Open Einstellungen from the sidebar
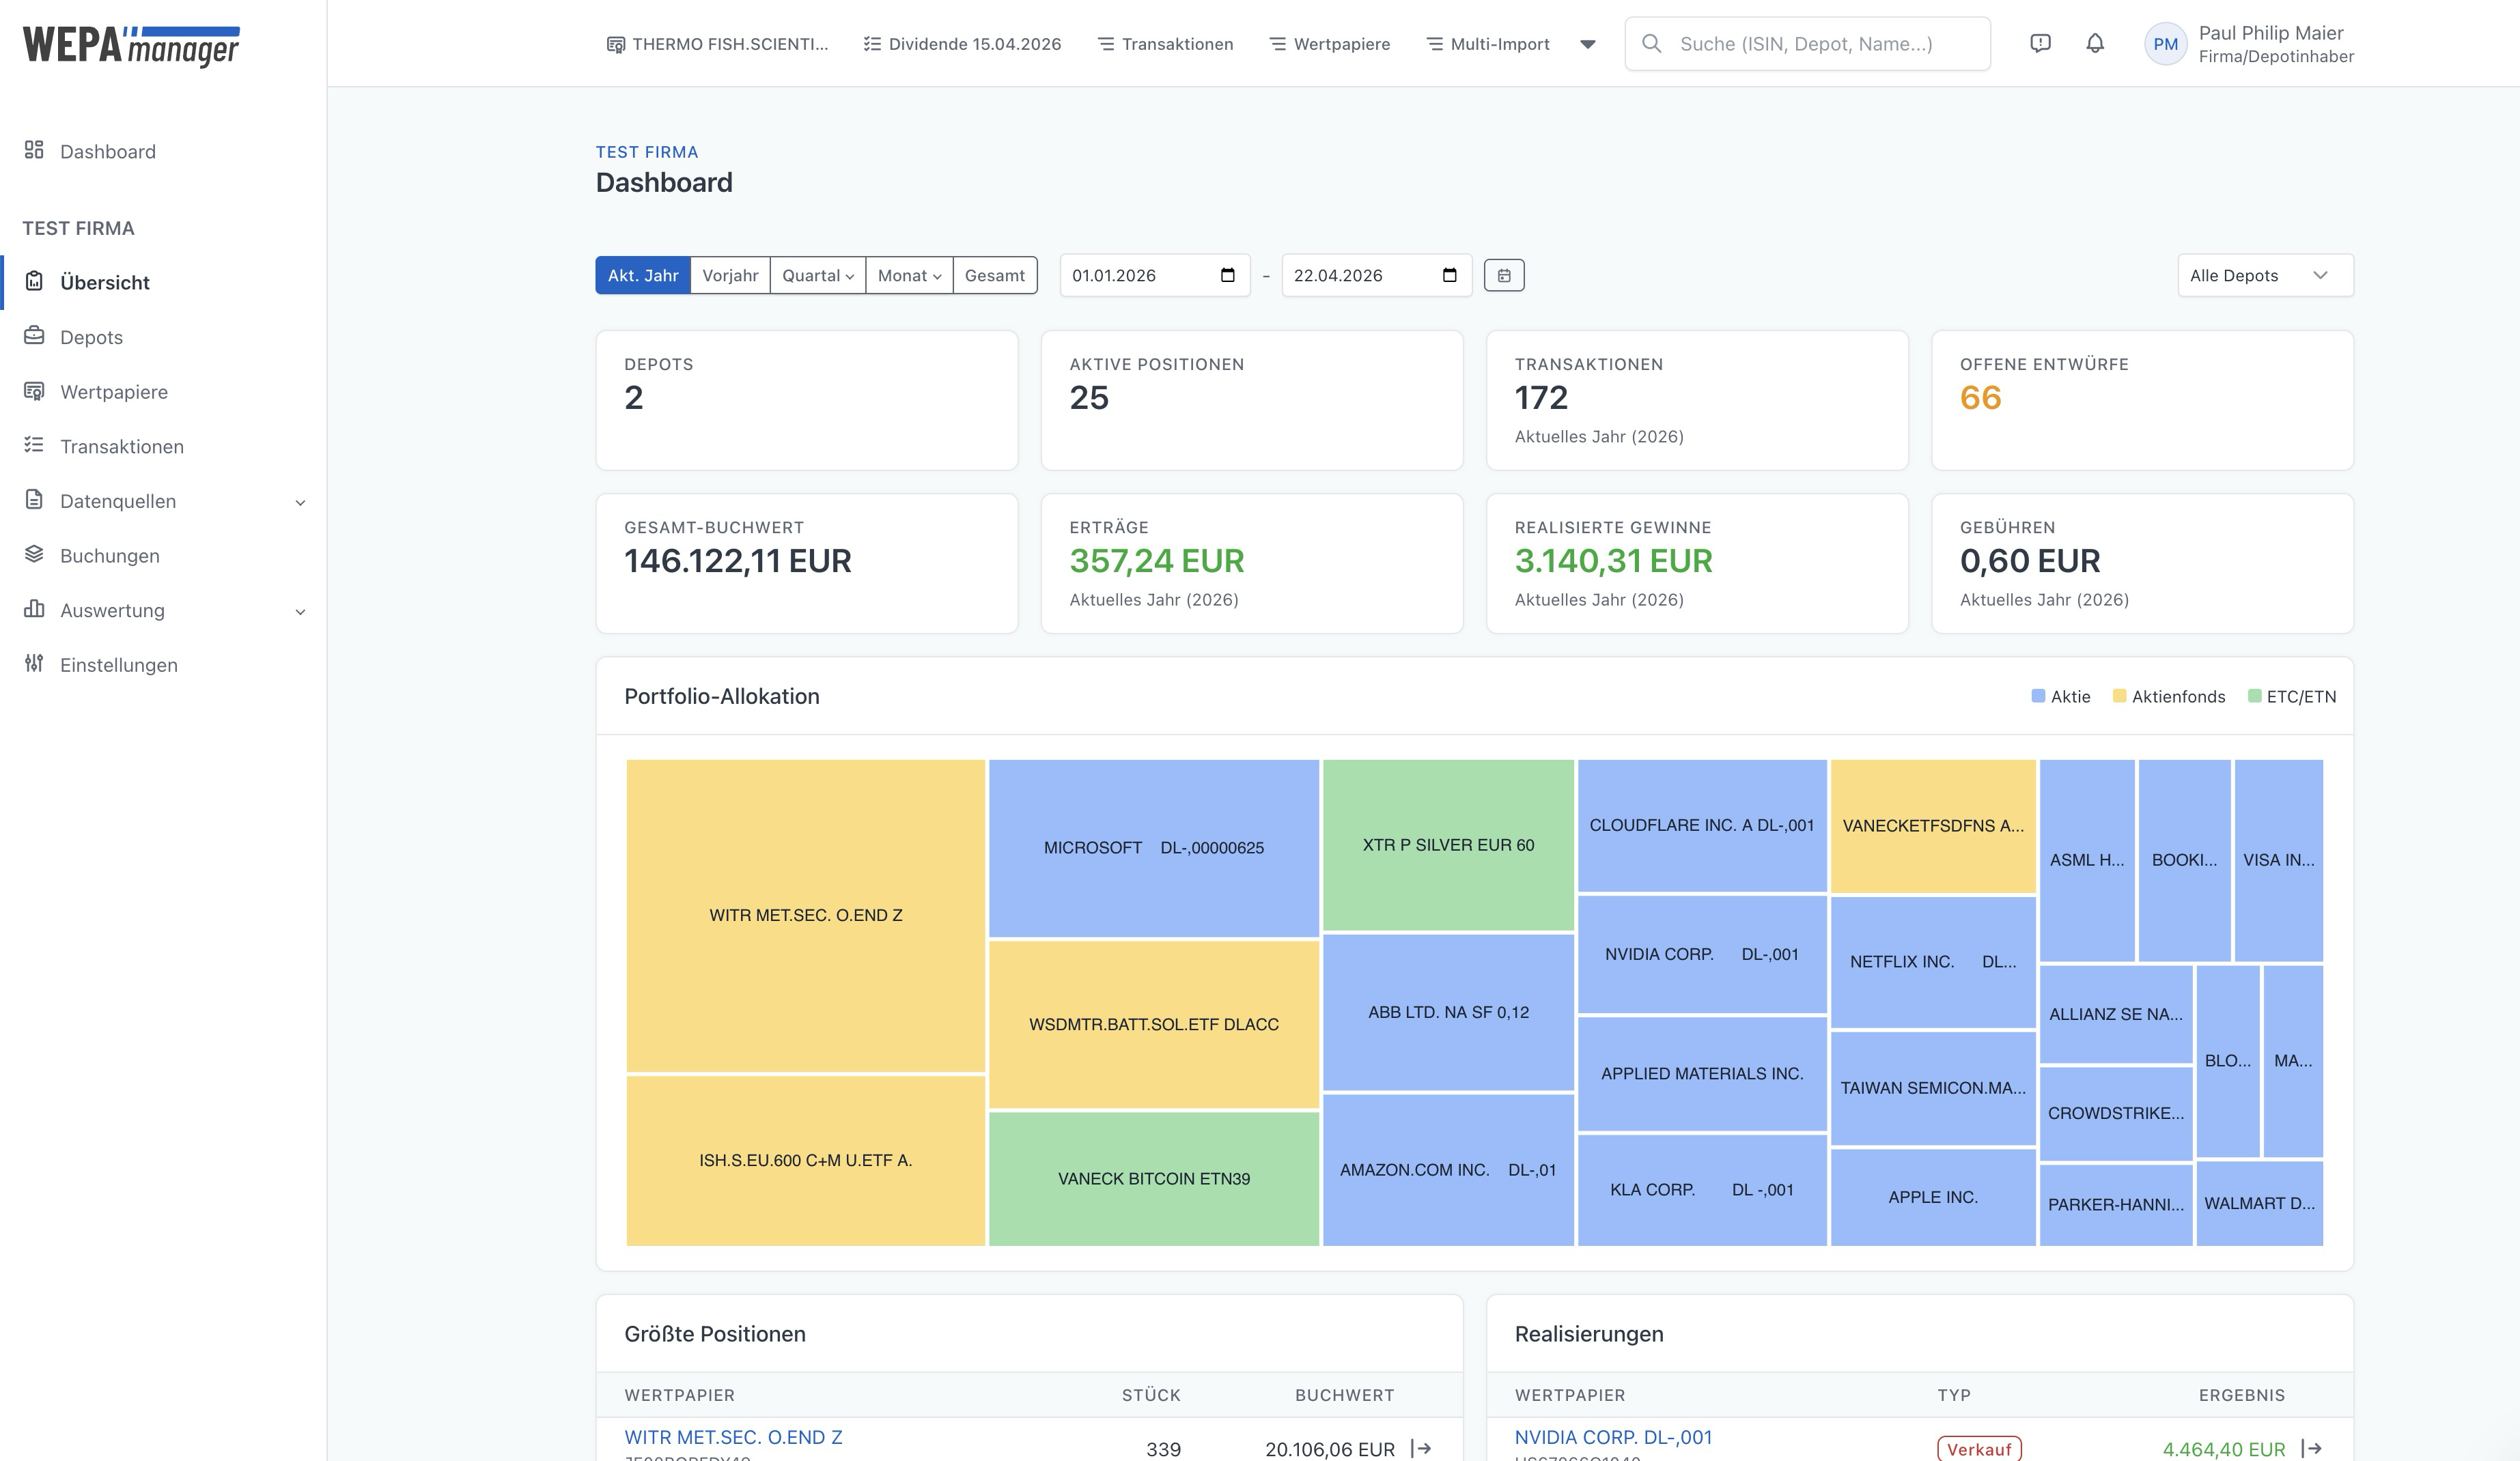The image size is (2520, 1461). click(x=118, y=664)
